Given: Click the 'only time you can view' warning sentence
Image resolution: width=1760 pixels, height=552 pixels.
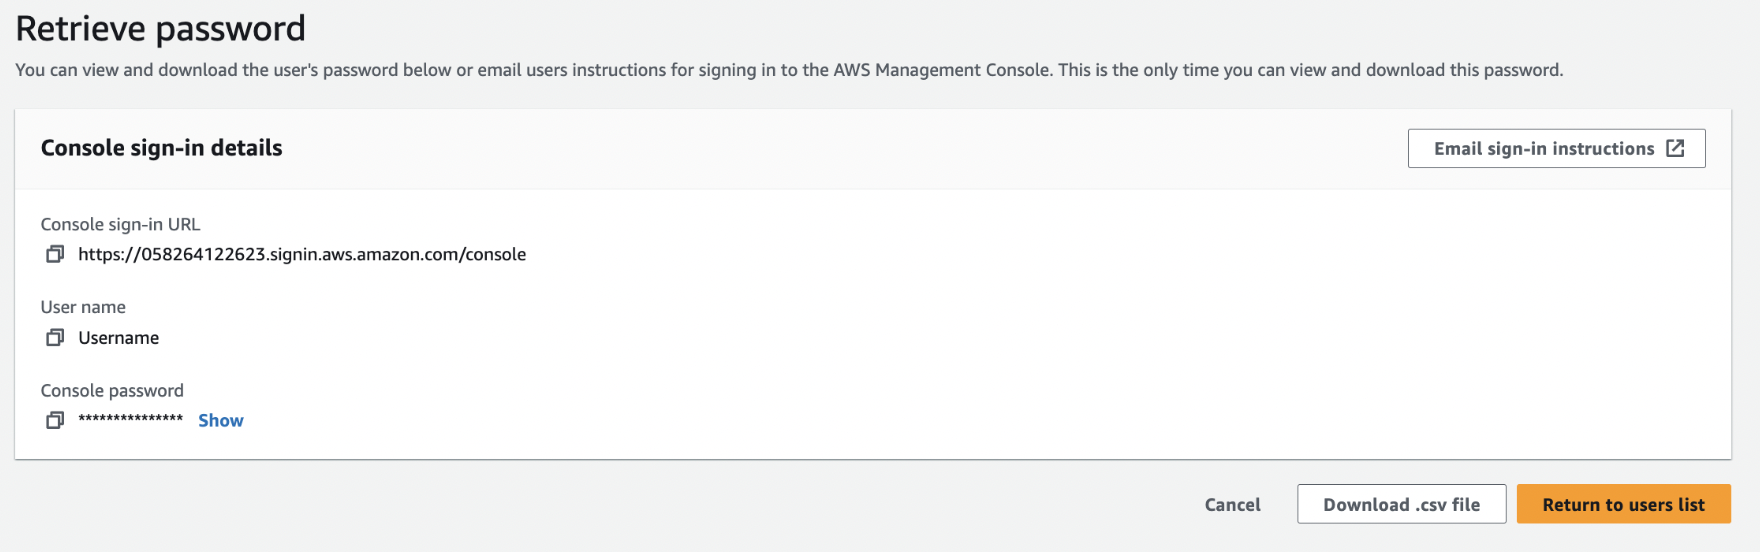Looking at the screenshot, I should [1311, 70].
